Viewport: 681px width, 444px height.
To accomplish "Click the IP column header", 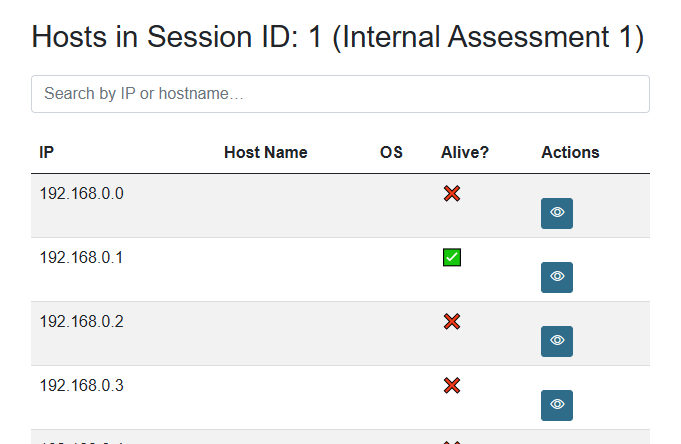I will [x=46, y=153].
